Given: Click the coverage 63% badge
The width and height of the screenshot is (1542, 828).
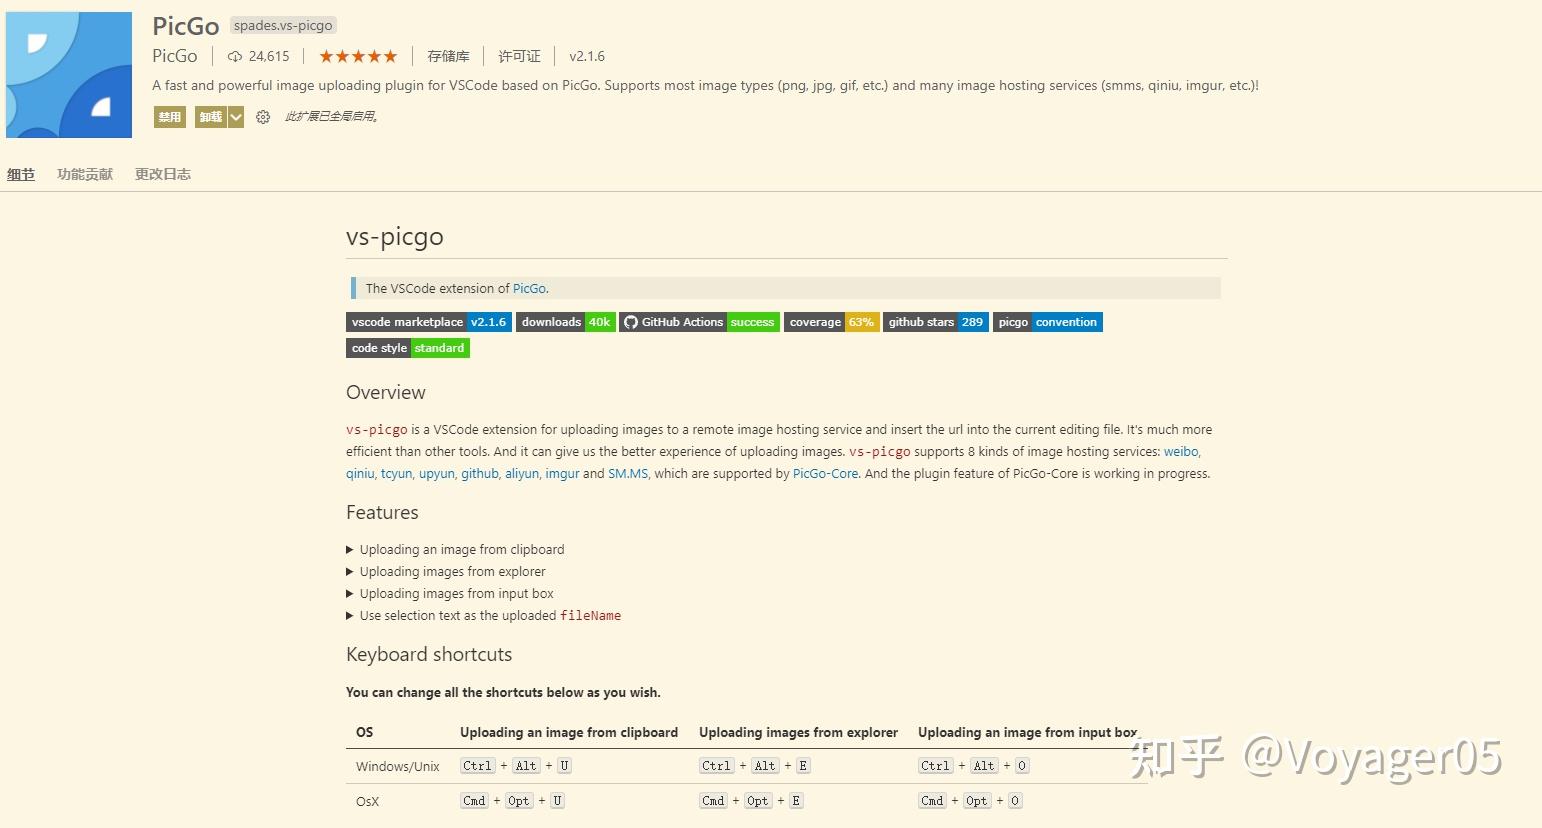Looking at the screenshot, I should point(831,322).
